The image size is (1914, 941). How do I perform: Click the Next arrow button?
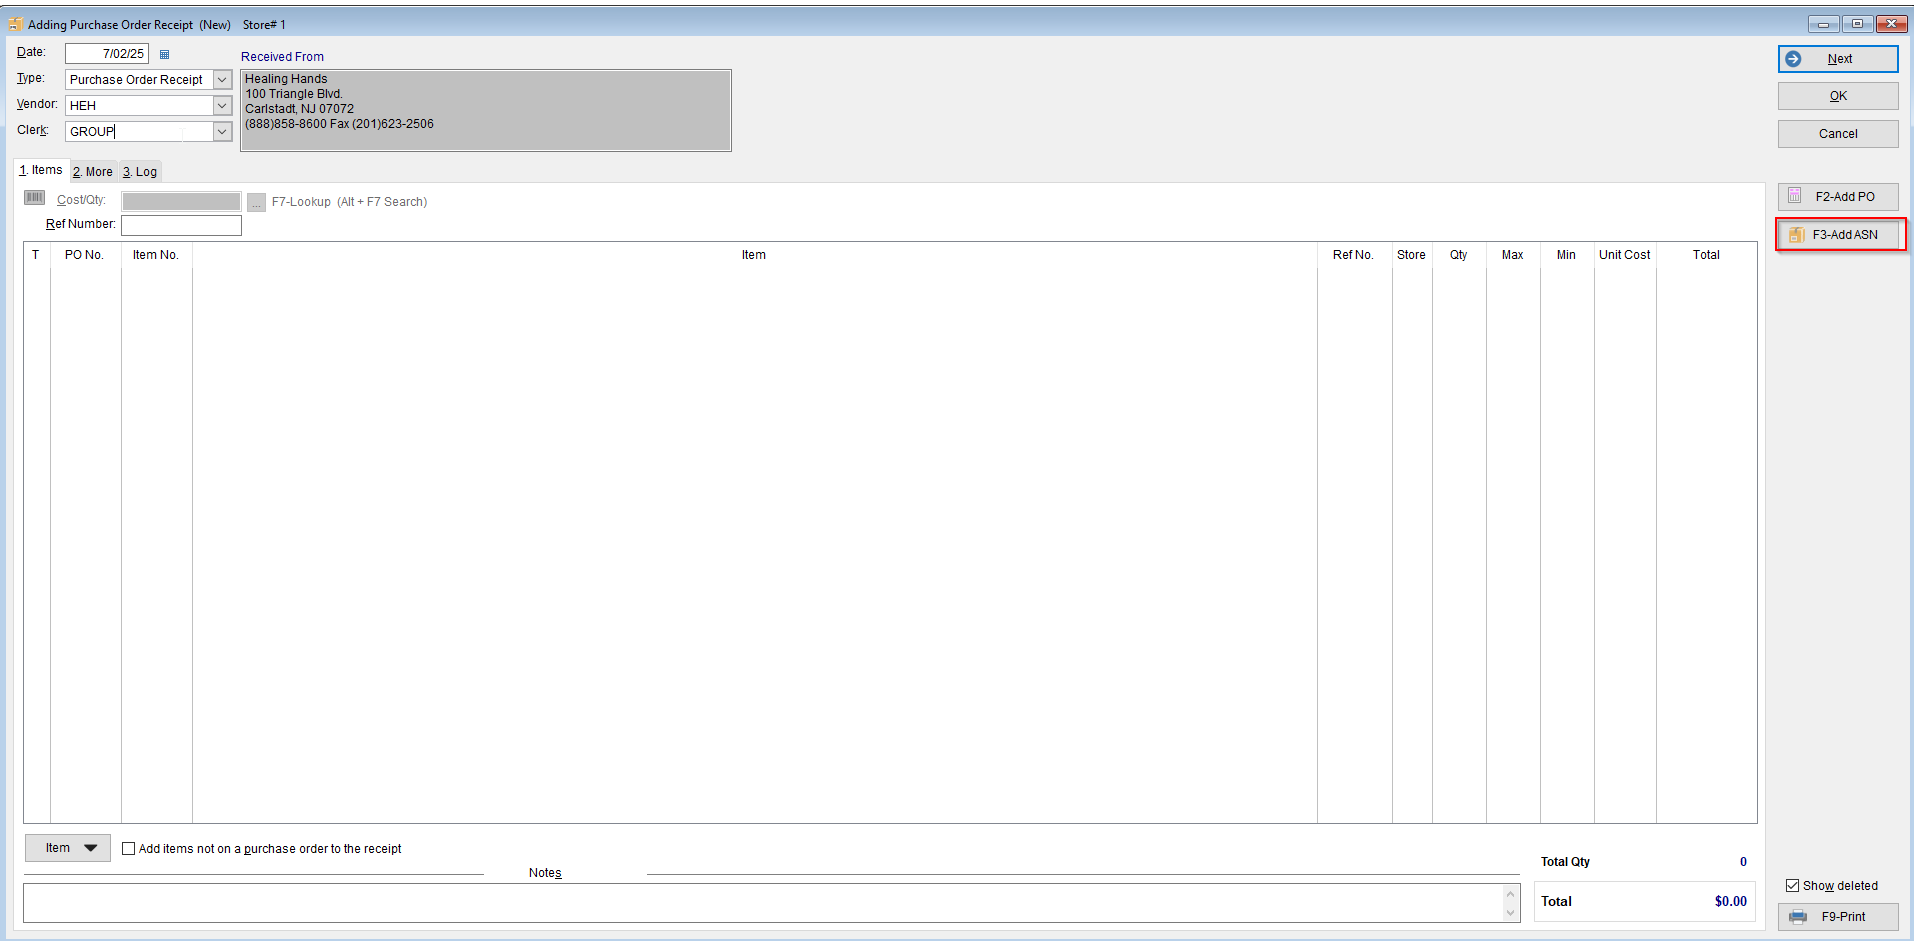1837,59
